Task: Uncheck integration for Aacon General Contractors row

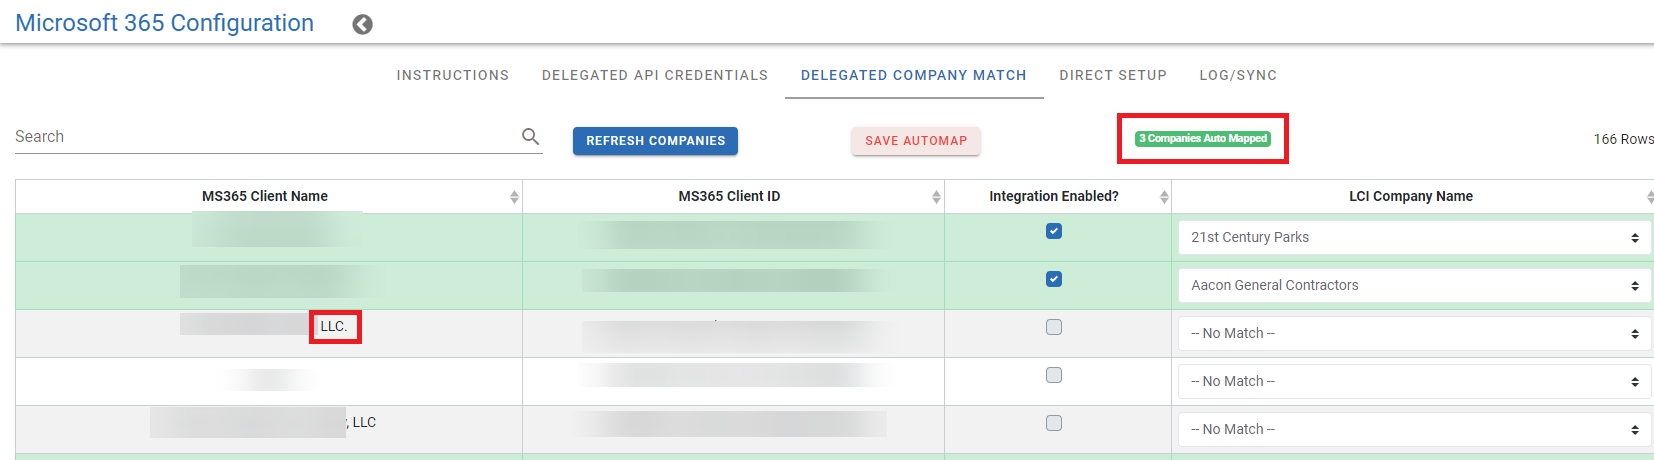Action: point(1054,279)
